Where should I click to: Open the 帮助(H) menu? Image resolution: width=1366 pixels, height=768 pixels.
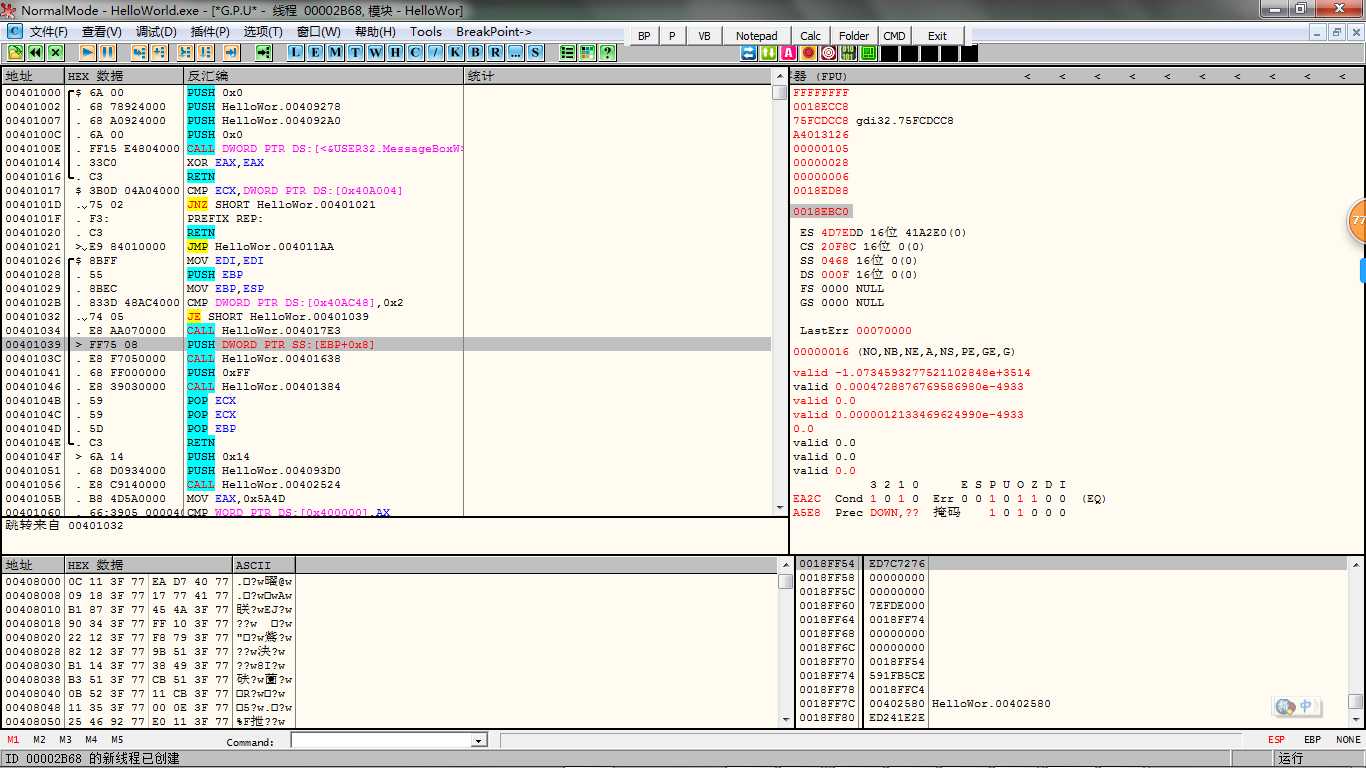376,32
